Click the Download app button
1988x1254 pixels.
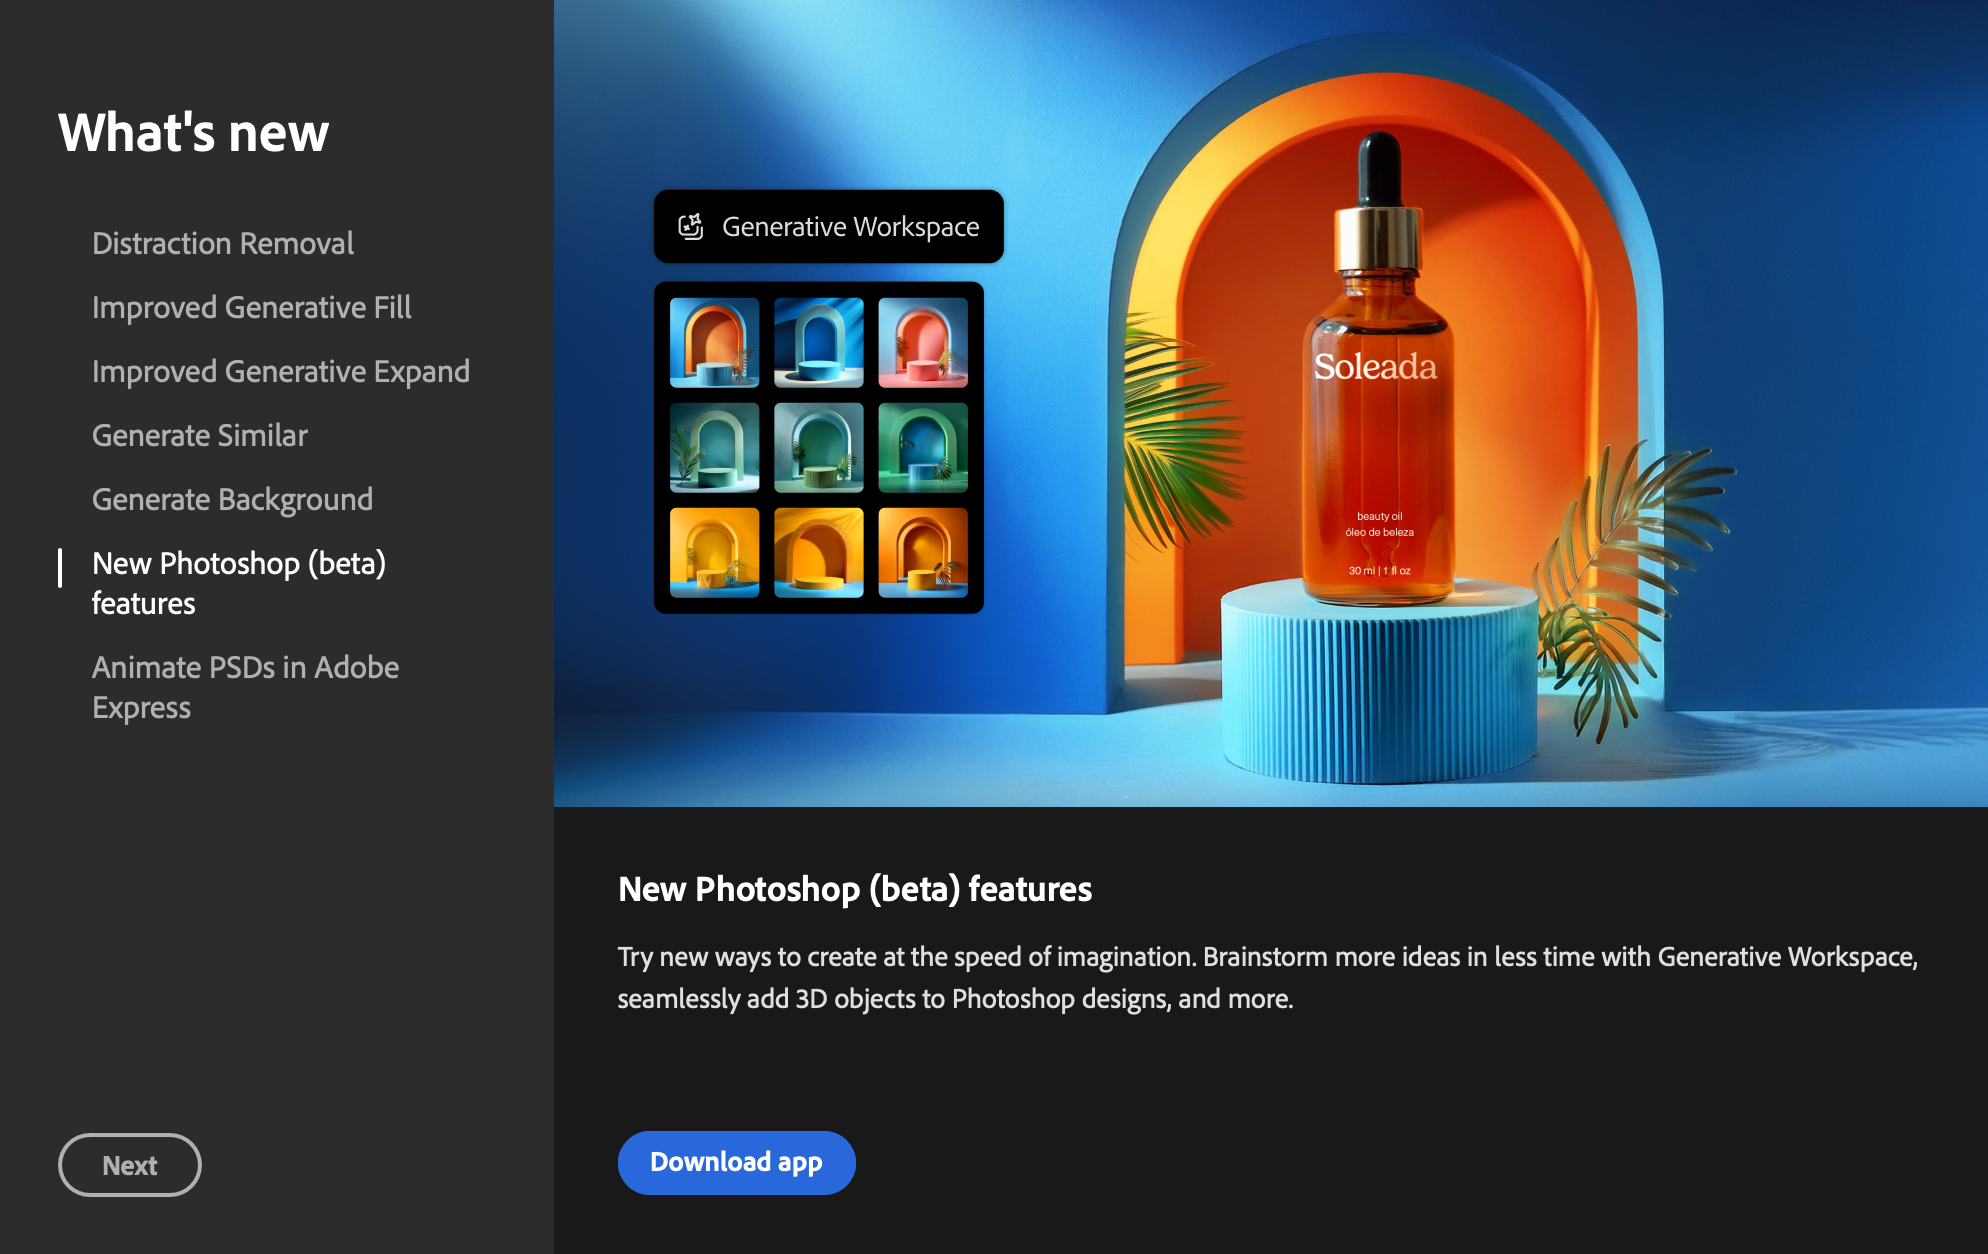tap(736, 1162)
